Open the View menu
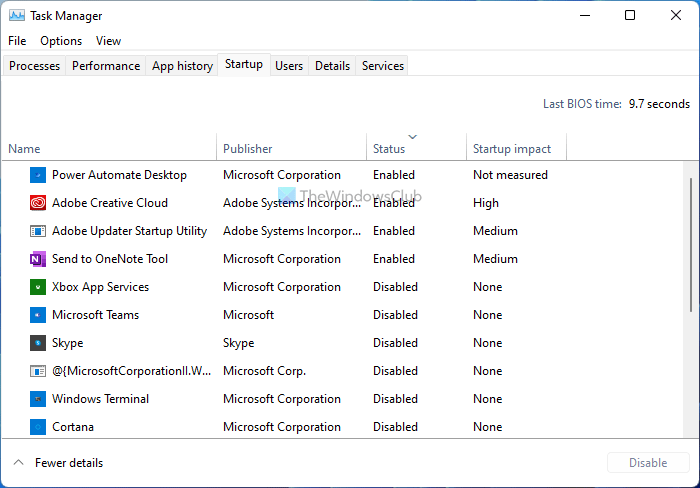Screen dimensions: 700x488 click(x=108, y=41)
